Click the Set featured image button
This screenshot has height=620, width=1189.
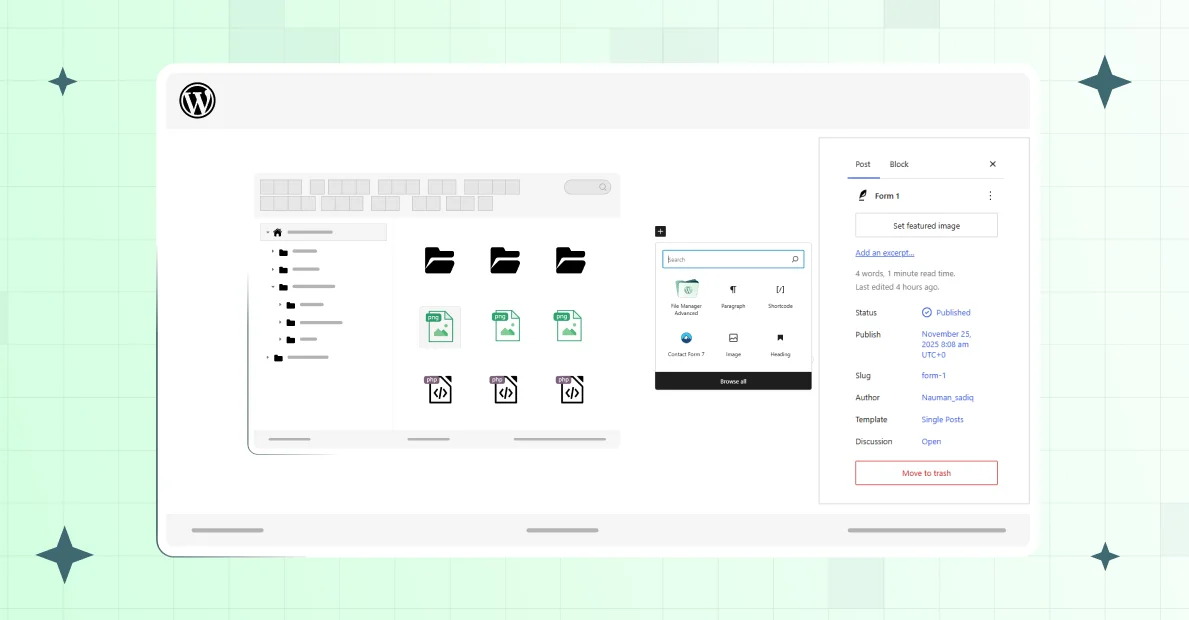coord(926,226)
